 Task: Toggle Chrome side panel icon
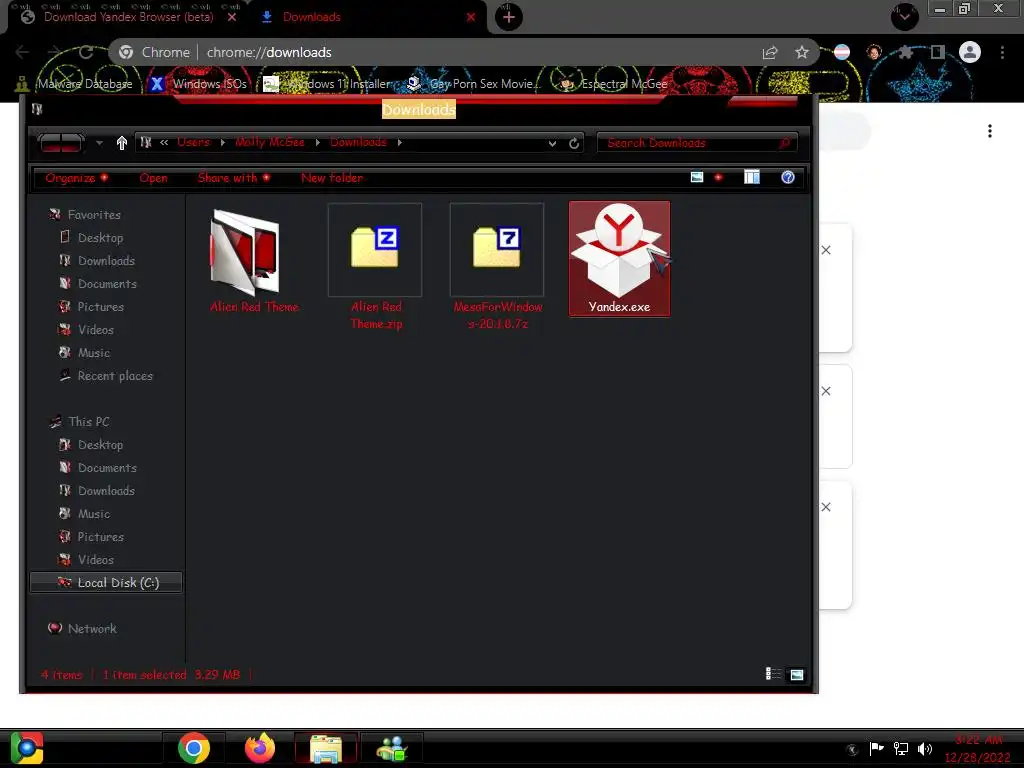[x=938, y=52]
